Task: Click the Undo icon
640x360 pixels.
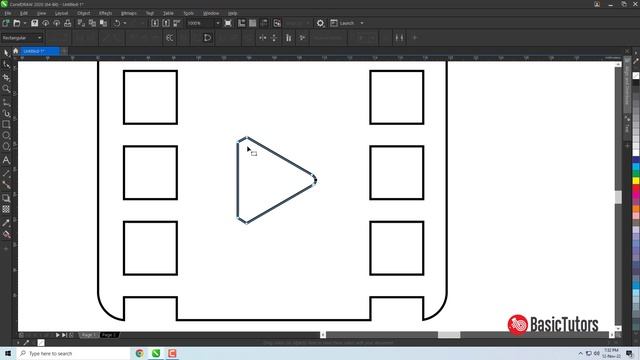Action: coord(117,23)
